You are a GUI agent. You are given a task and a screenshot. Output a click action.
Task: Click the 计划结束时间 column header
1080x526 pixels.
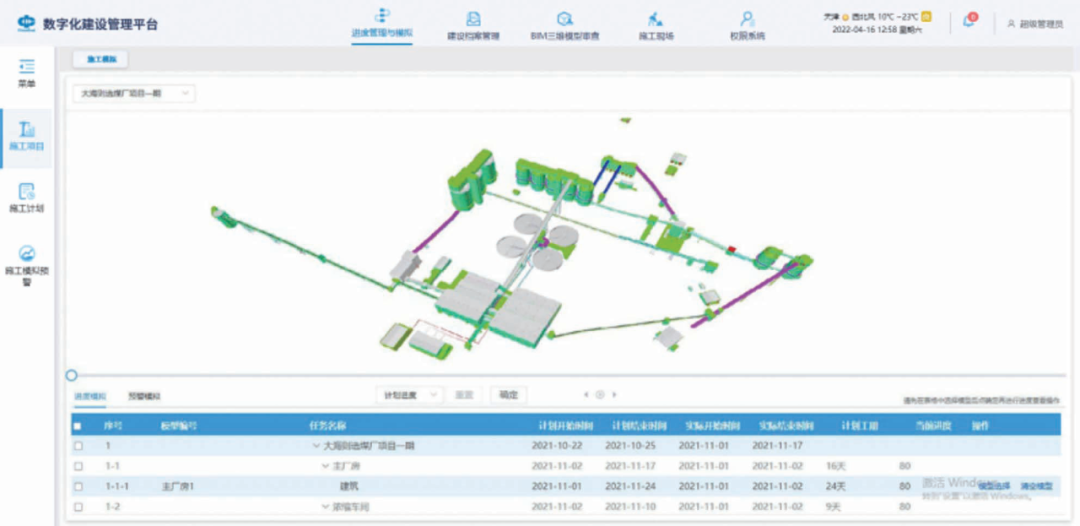pyautogui.click(x=640, y=426)
